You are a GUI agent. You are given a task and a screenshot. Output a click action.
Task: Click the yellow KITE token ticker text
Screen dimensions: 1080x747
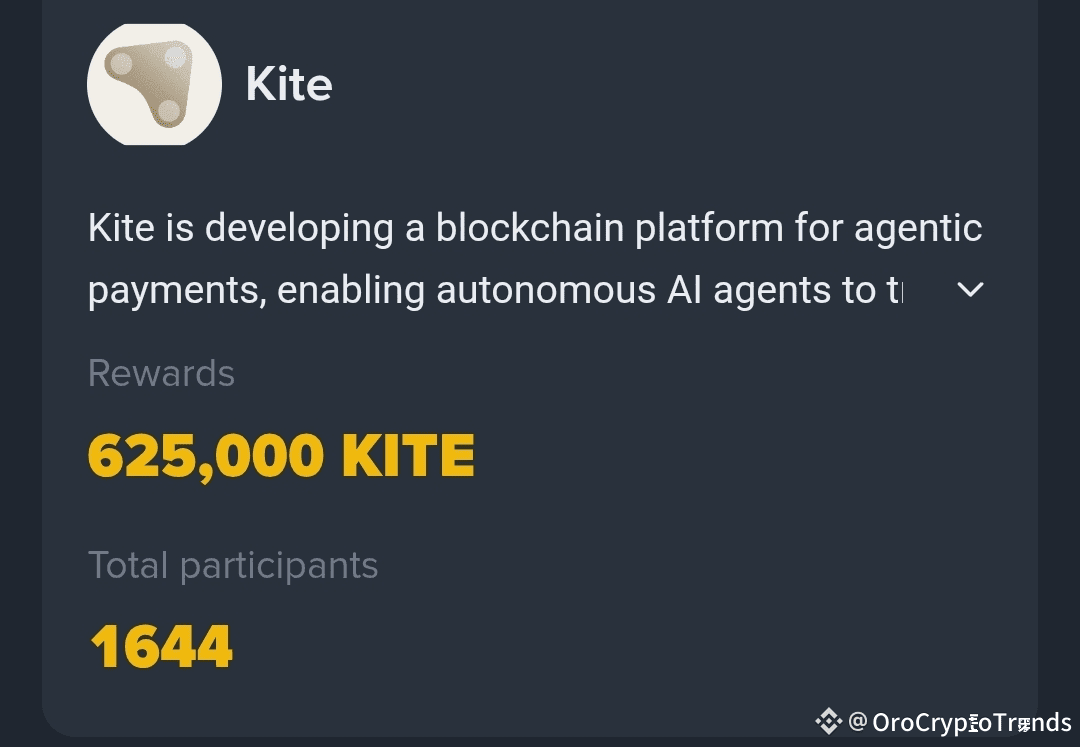pos(408,457)
